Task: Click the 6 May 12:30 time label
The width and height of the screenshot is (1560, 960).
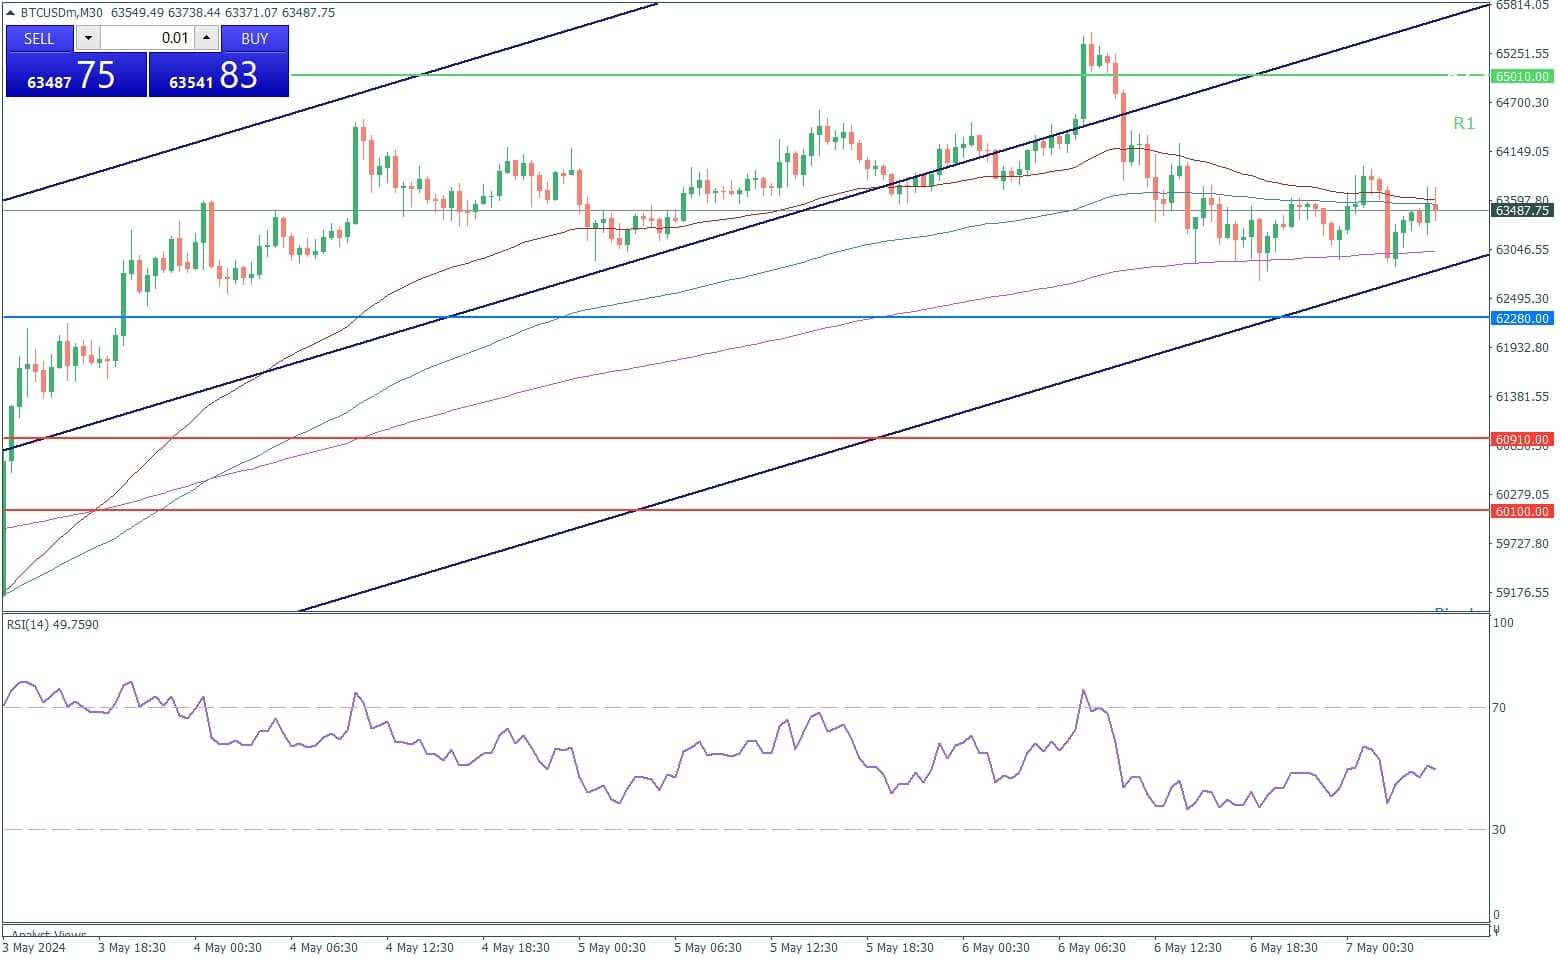Action: tap(1188, 948)
